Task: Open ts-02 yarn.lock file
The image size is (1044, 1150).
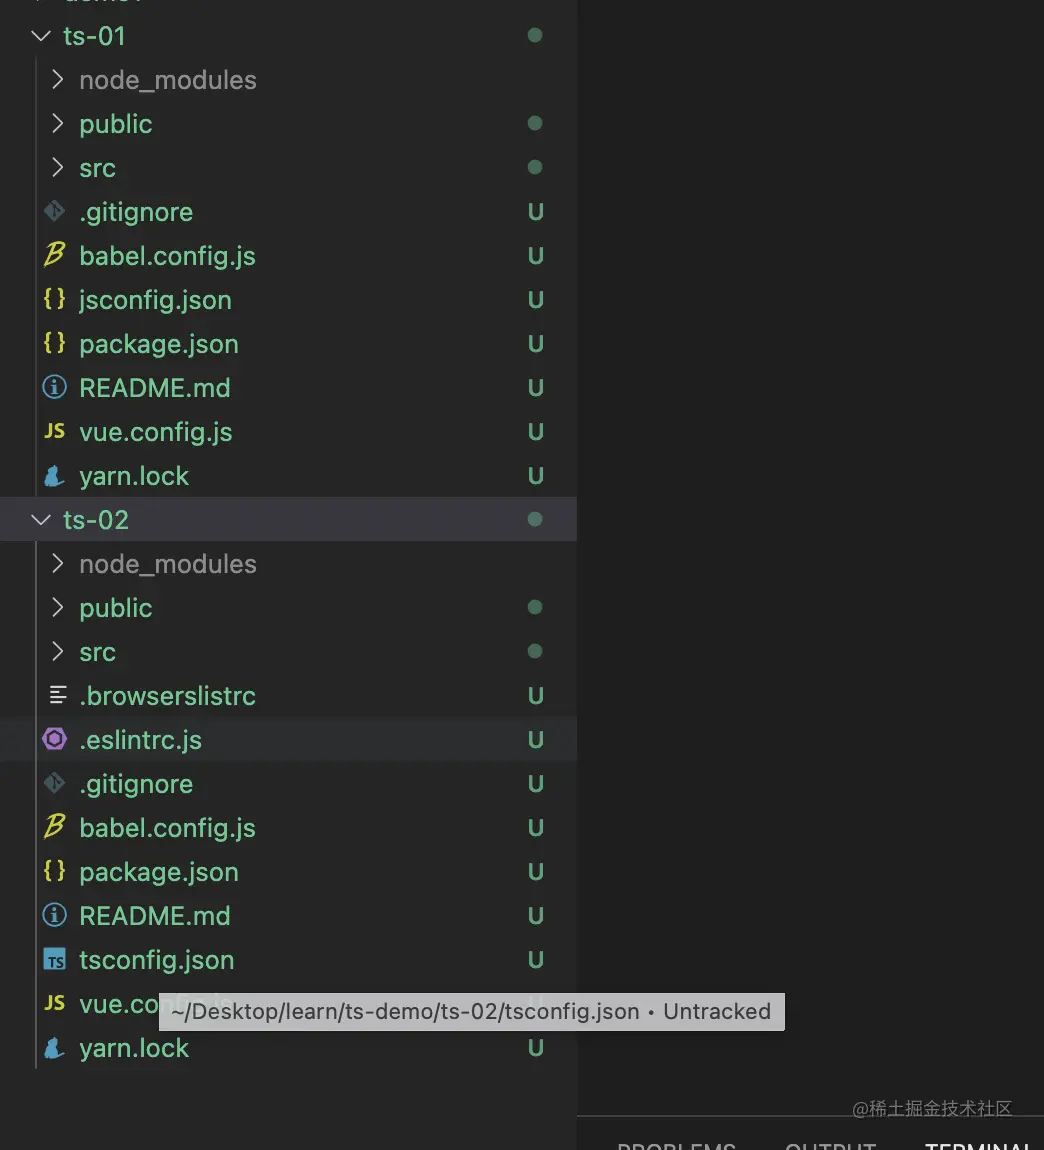Action: pyautogui.click(x=134, y=1048)
